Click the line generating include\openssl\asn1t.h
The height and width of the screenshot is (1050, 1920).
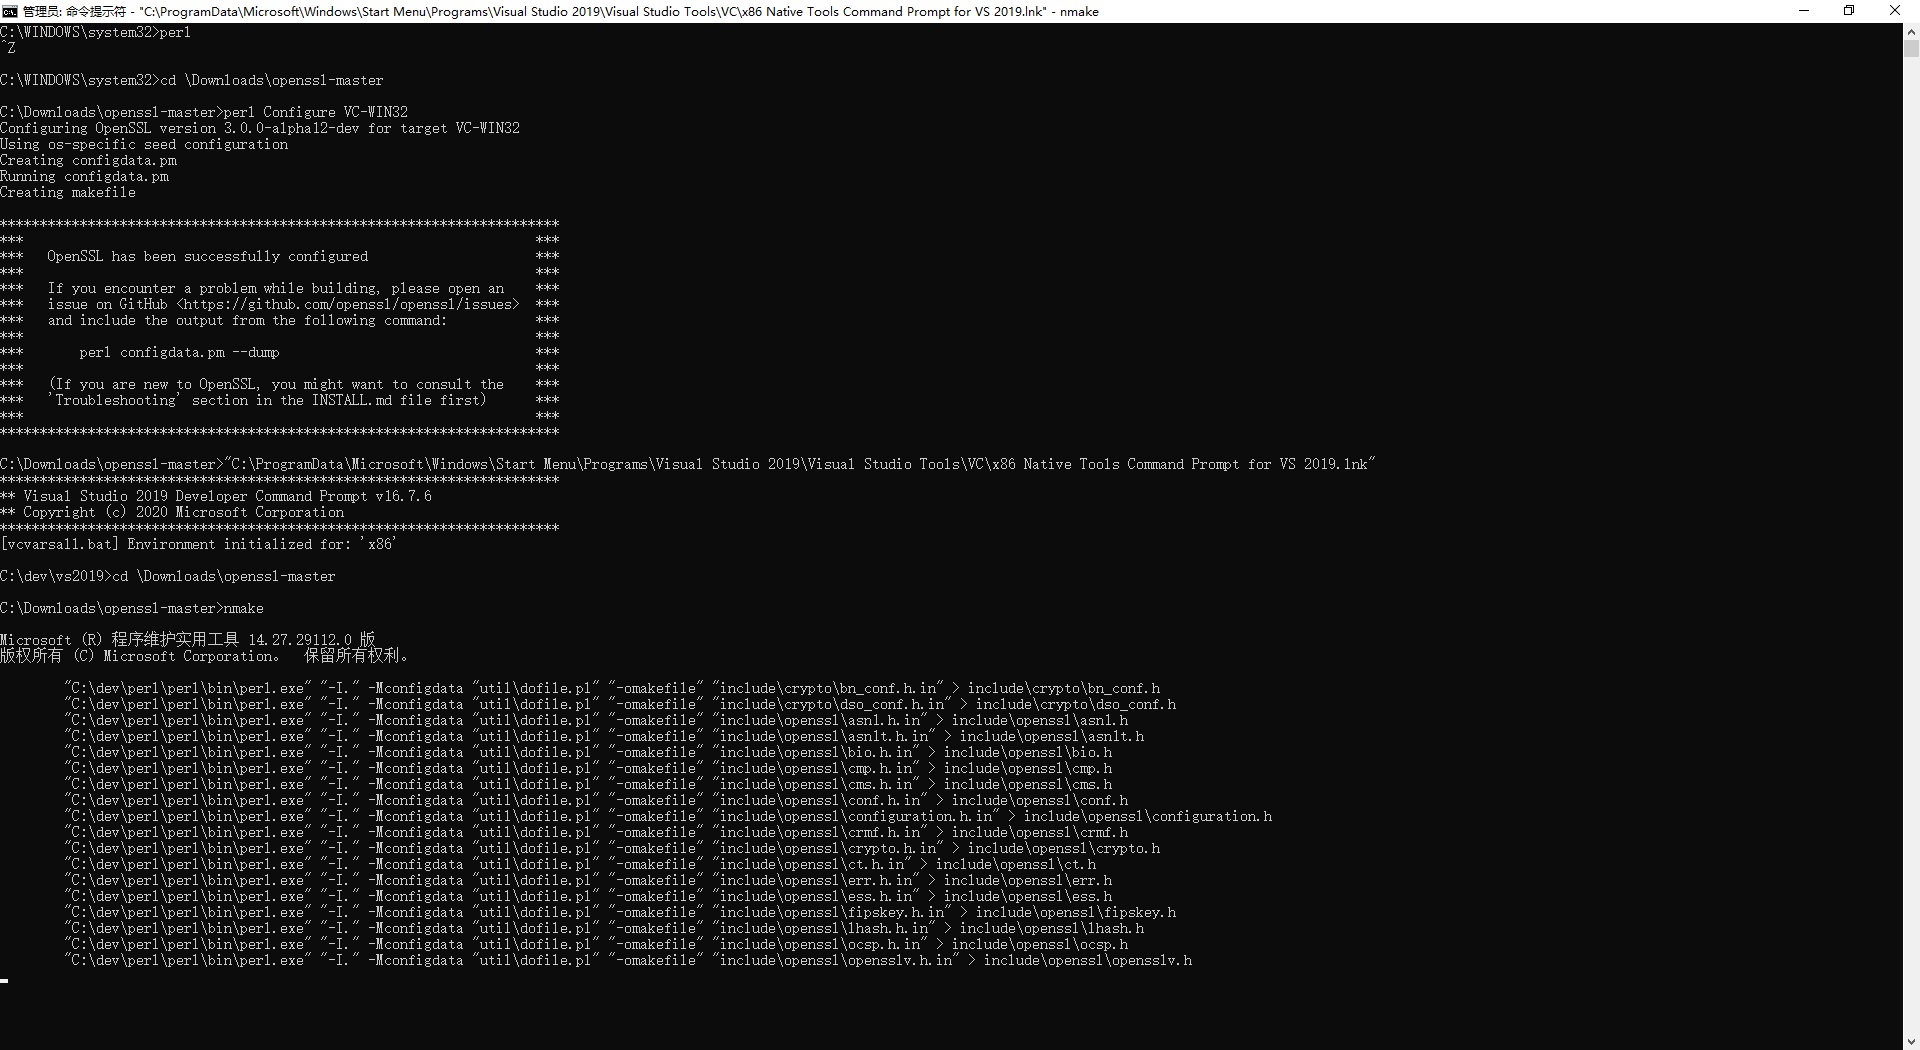(x=604, y=736)
